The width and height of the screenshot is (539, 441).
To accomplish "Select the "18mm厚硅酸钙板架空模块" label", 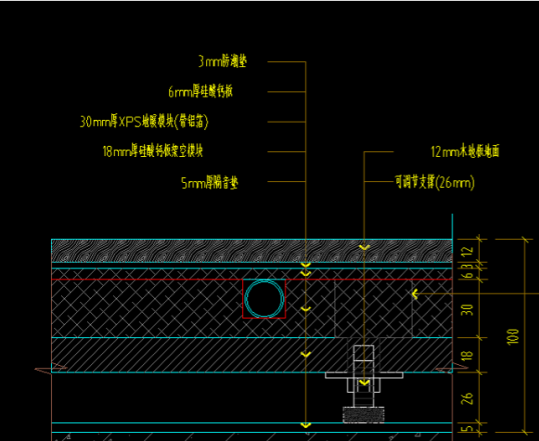I will point(153,151).
